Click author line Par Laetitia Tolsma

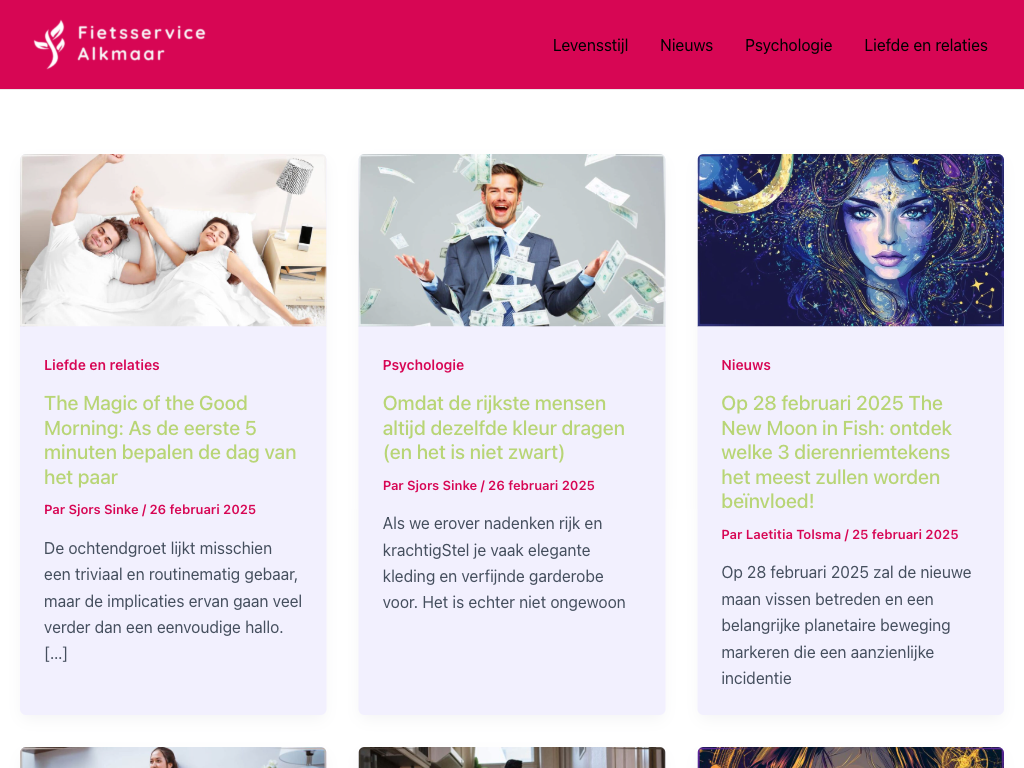pos(839,534)
